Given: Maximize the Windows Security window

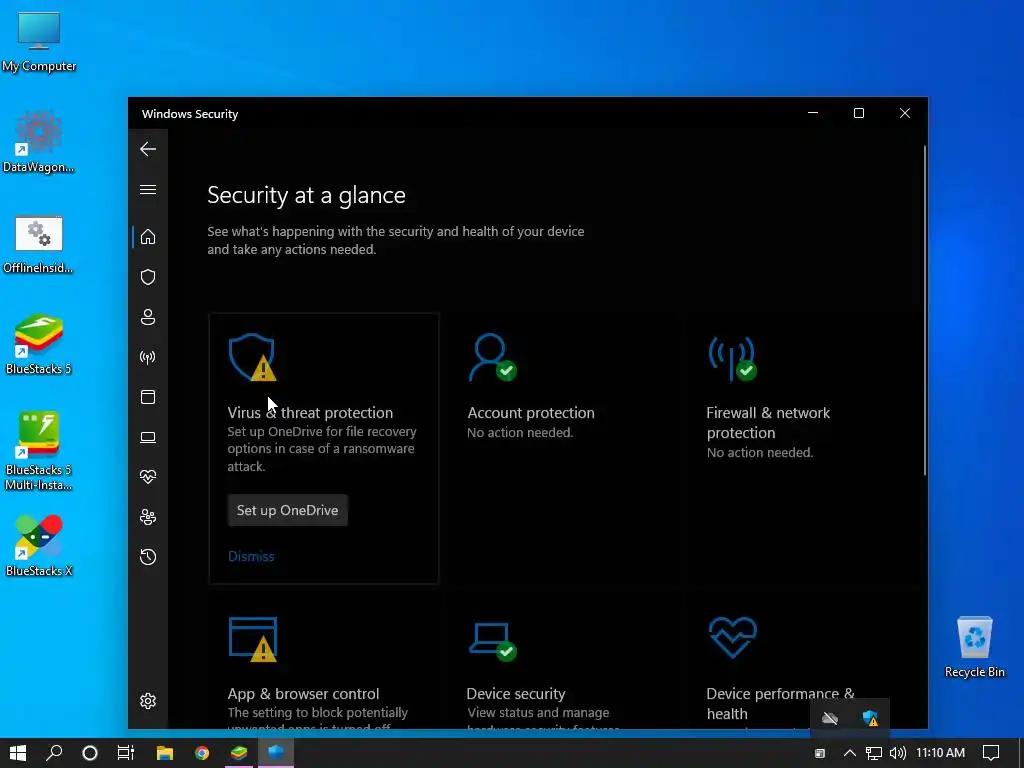Looking at the screenshot, I should point(859,113).
